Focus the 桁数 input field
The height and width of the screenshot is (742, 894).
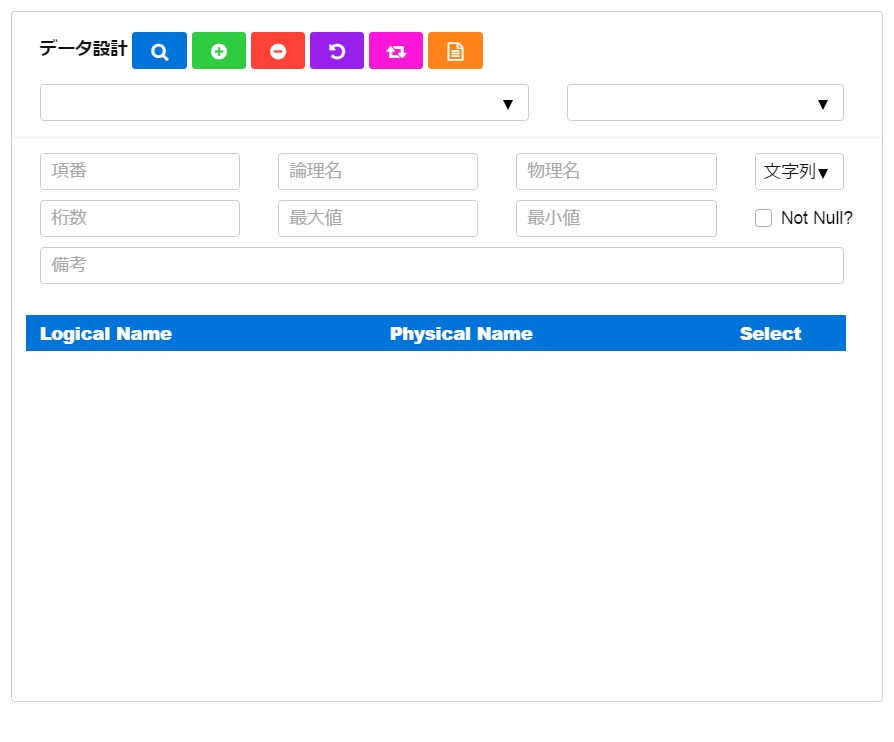tap(140, 218)
